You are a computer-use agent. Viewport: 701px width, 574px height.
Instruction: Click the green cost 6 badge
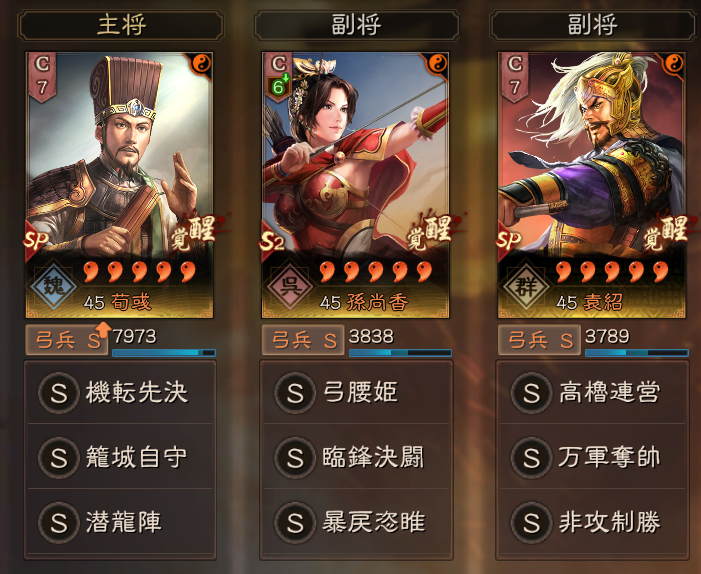point(279,87)
